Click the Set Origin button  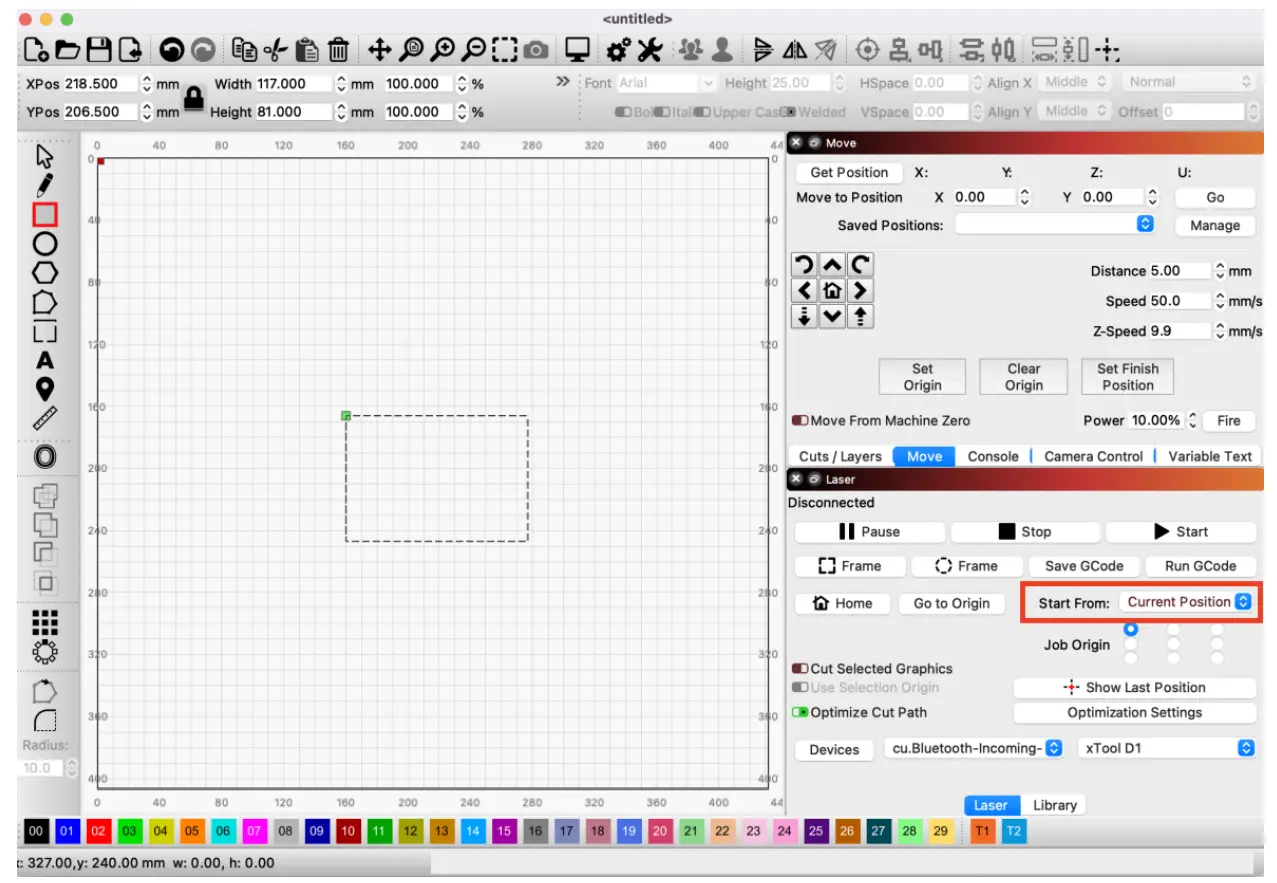[922, 377]
